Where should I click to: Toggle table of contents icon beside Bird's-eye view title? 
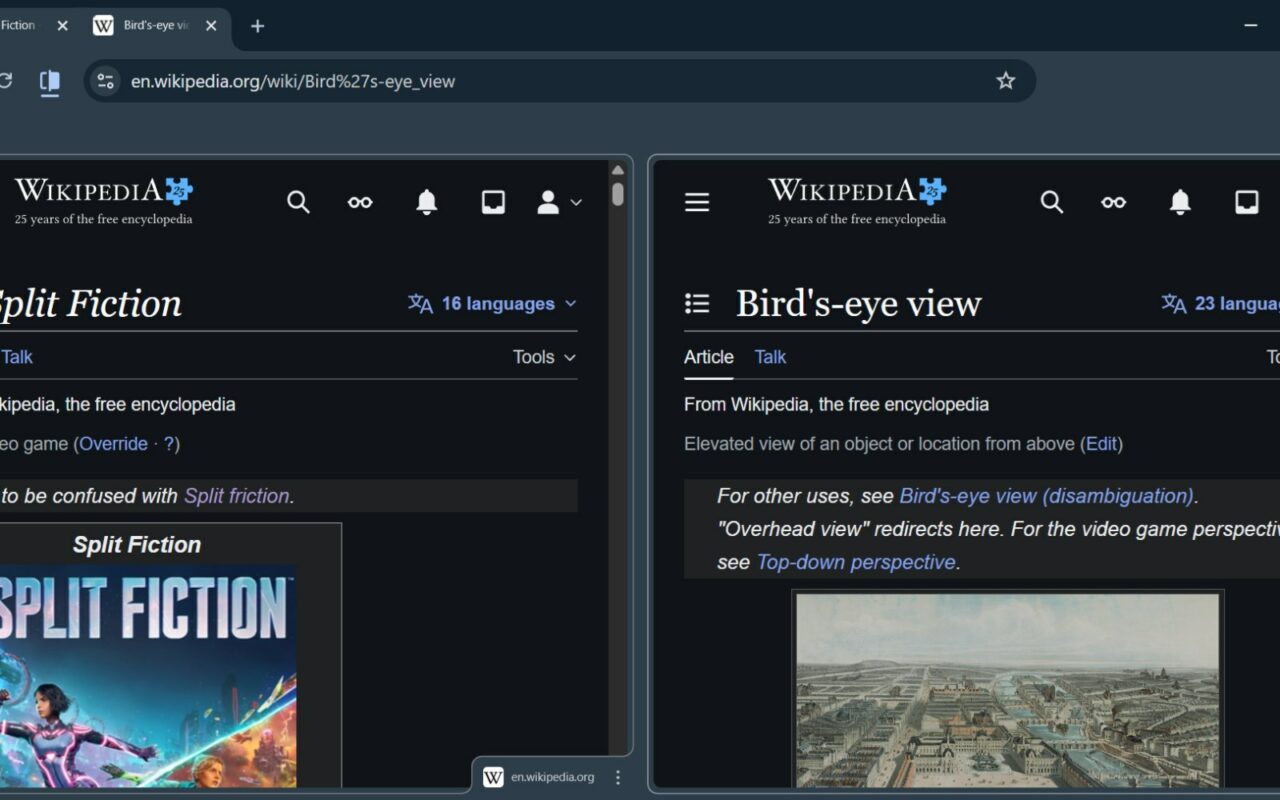(x=697, y=304)
